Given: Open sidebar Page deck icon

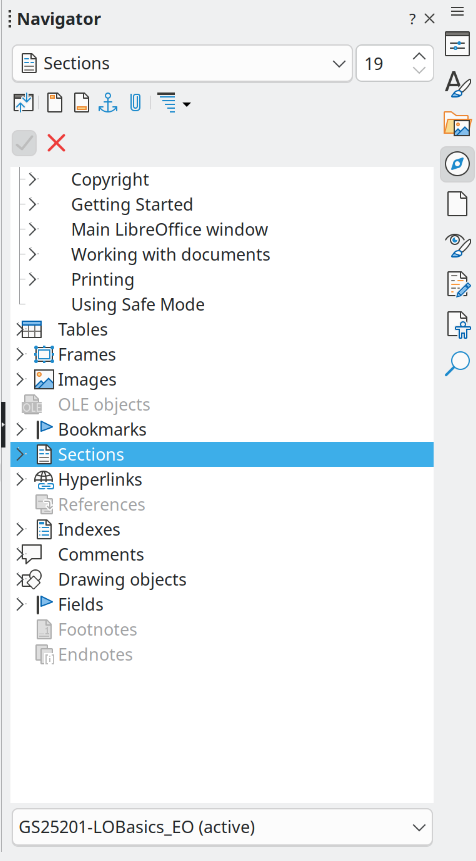Looking at the screenshot, I should pyautogui.click(x=457, y=204).
